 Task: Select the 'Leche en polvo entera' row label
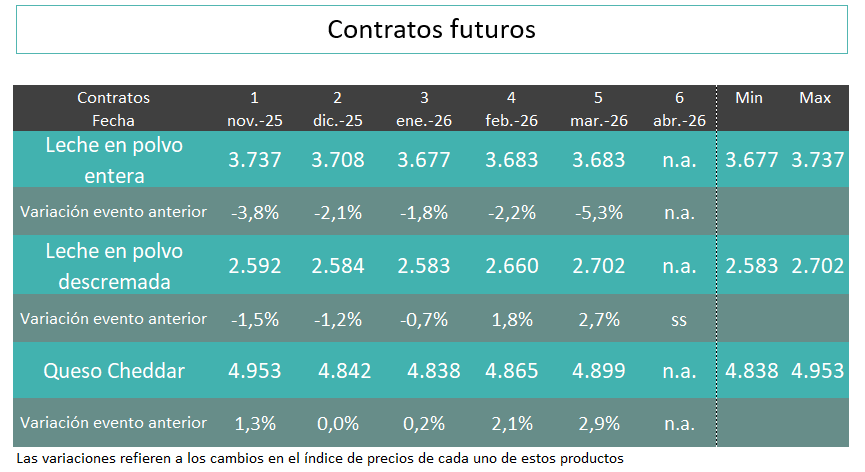[113, 160]
